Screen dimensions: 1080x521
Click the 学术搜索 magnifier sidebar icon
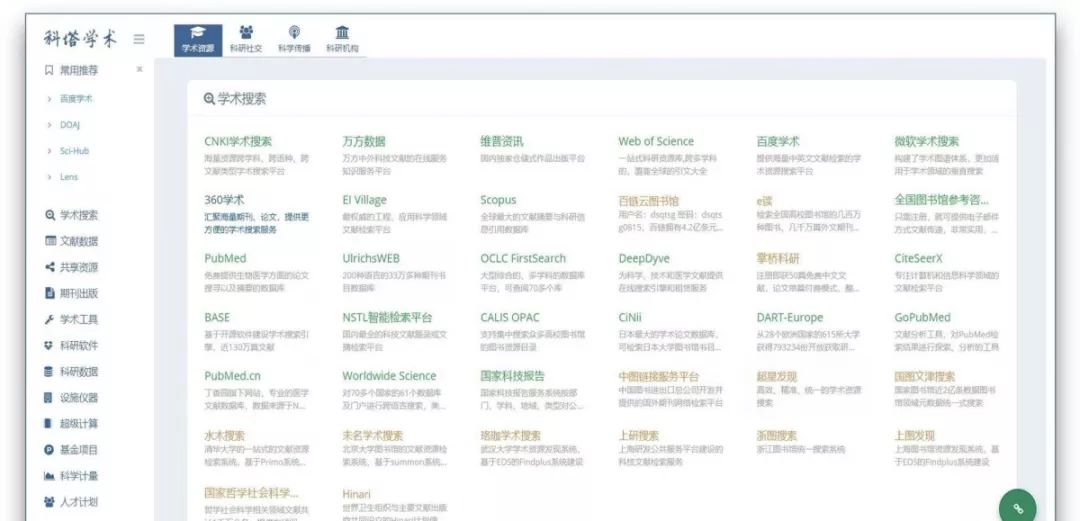[x=50, y=215]
